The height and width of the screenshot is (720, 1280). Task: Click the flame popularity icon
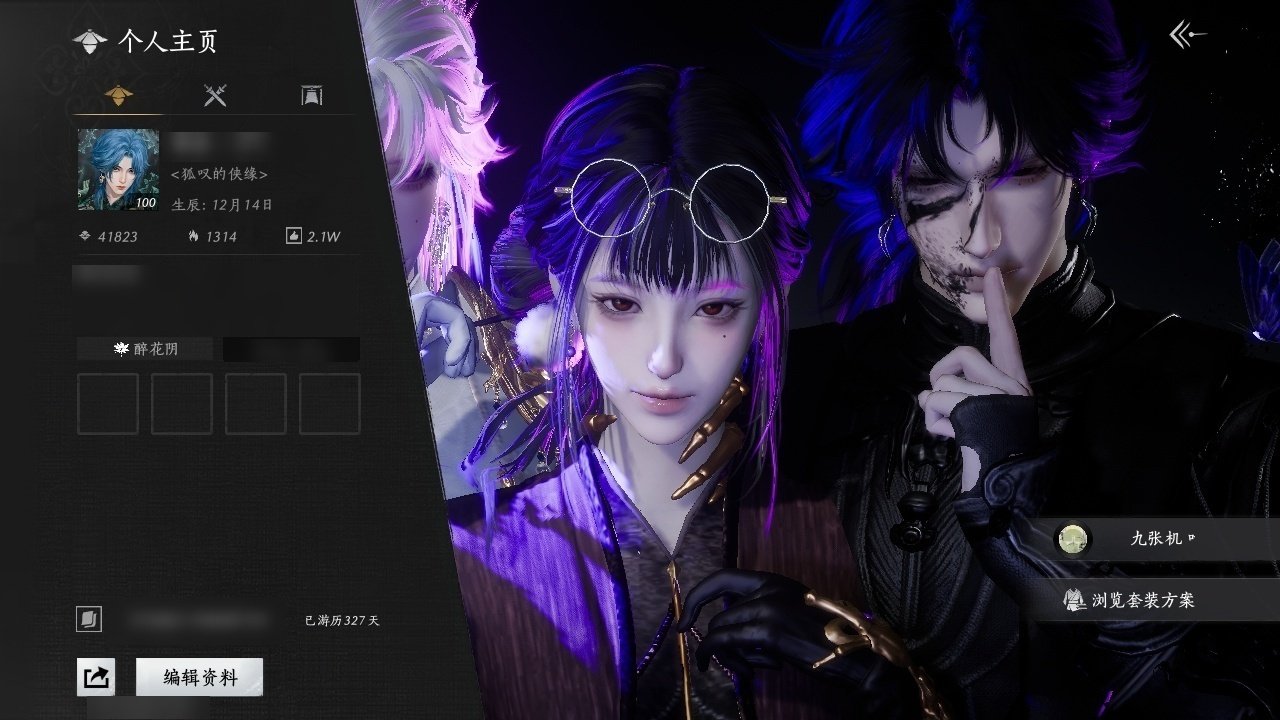pyautogui.click(x=194, y=237)
